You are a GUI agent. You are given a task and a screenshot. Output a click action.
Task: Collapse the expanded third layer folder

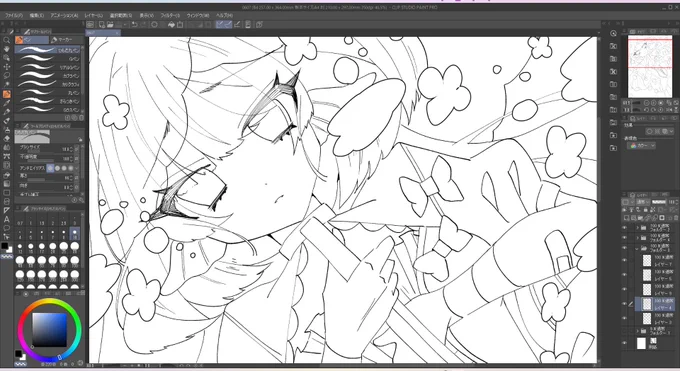(638, 249)
